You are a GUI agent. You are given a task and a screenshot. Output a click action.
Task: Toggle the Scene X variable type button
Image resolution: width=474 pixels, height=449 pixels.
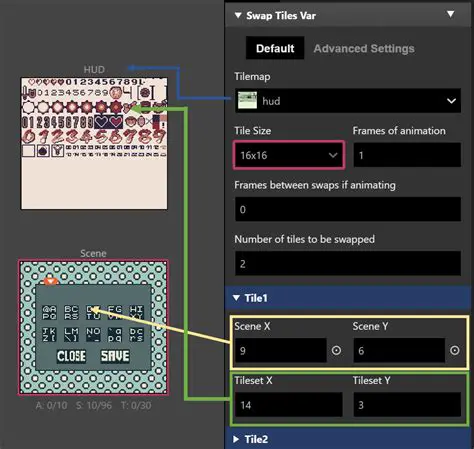pos(336,350)
